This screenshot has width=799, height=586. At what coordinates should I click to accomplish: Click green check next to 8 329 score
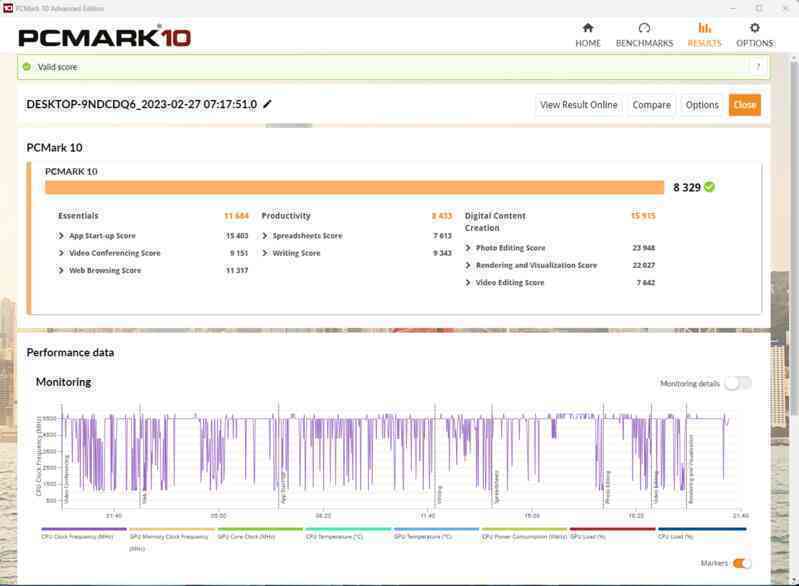709,187
